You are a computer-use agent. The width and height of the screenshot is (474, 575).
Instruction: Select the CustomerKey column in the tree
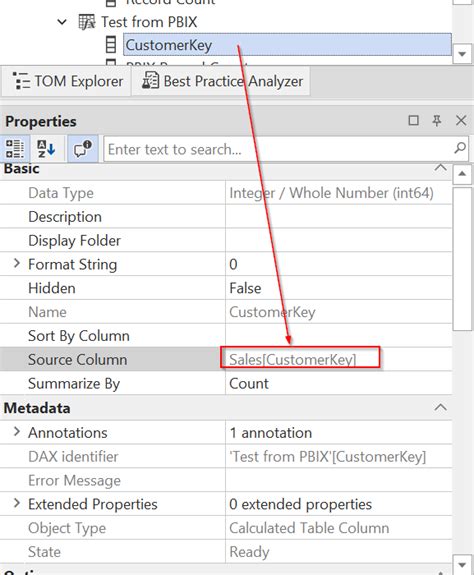(287, 45)
